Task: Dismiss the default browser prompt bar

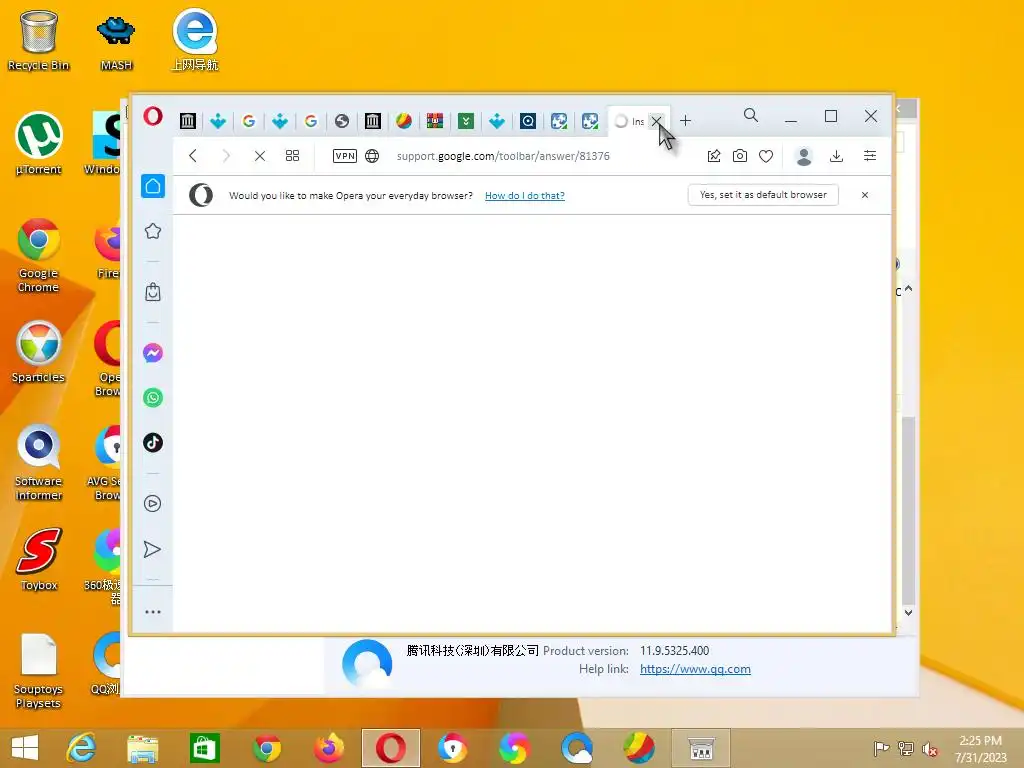Action: [865, 195]
